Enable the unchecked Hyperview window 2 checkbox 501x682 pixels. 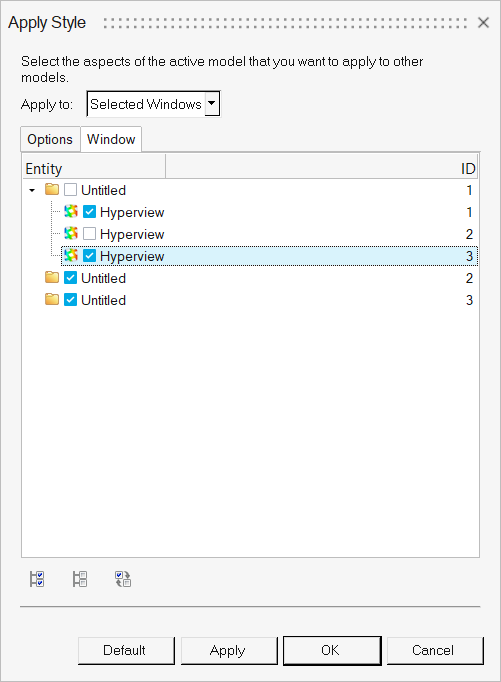click(89, 234)
